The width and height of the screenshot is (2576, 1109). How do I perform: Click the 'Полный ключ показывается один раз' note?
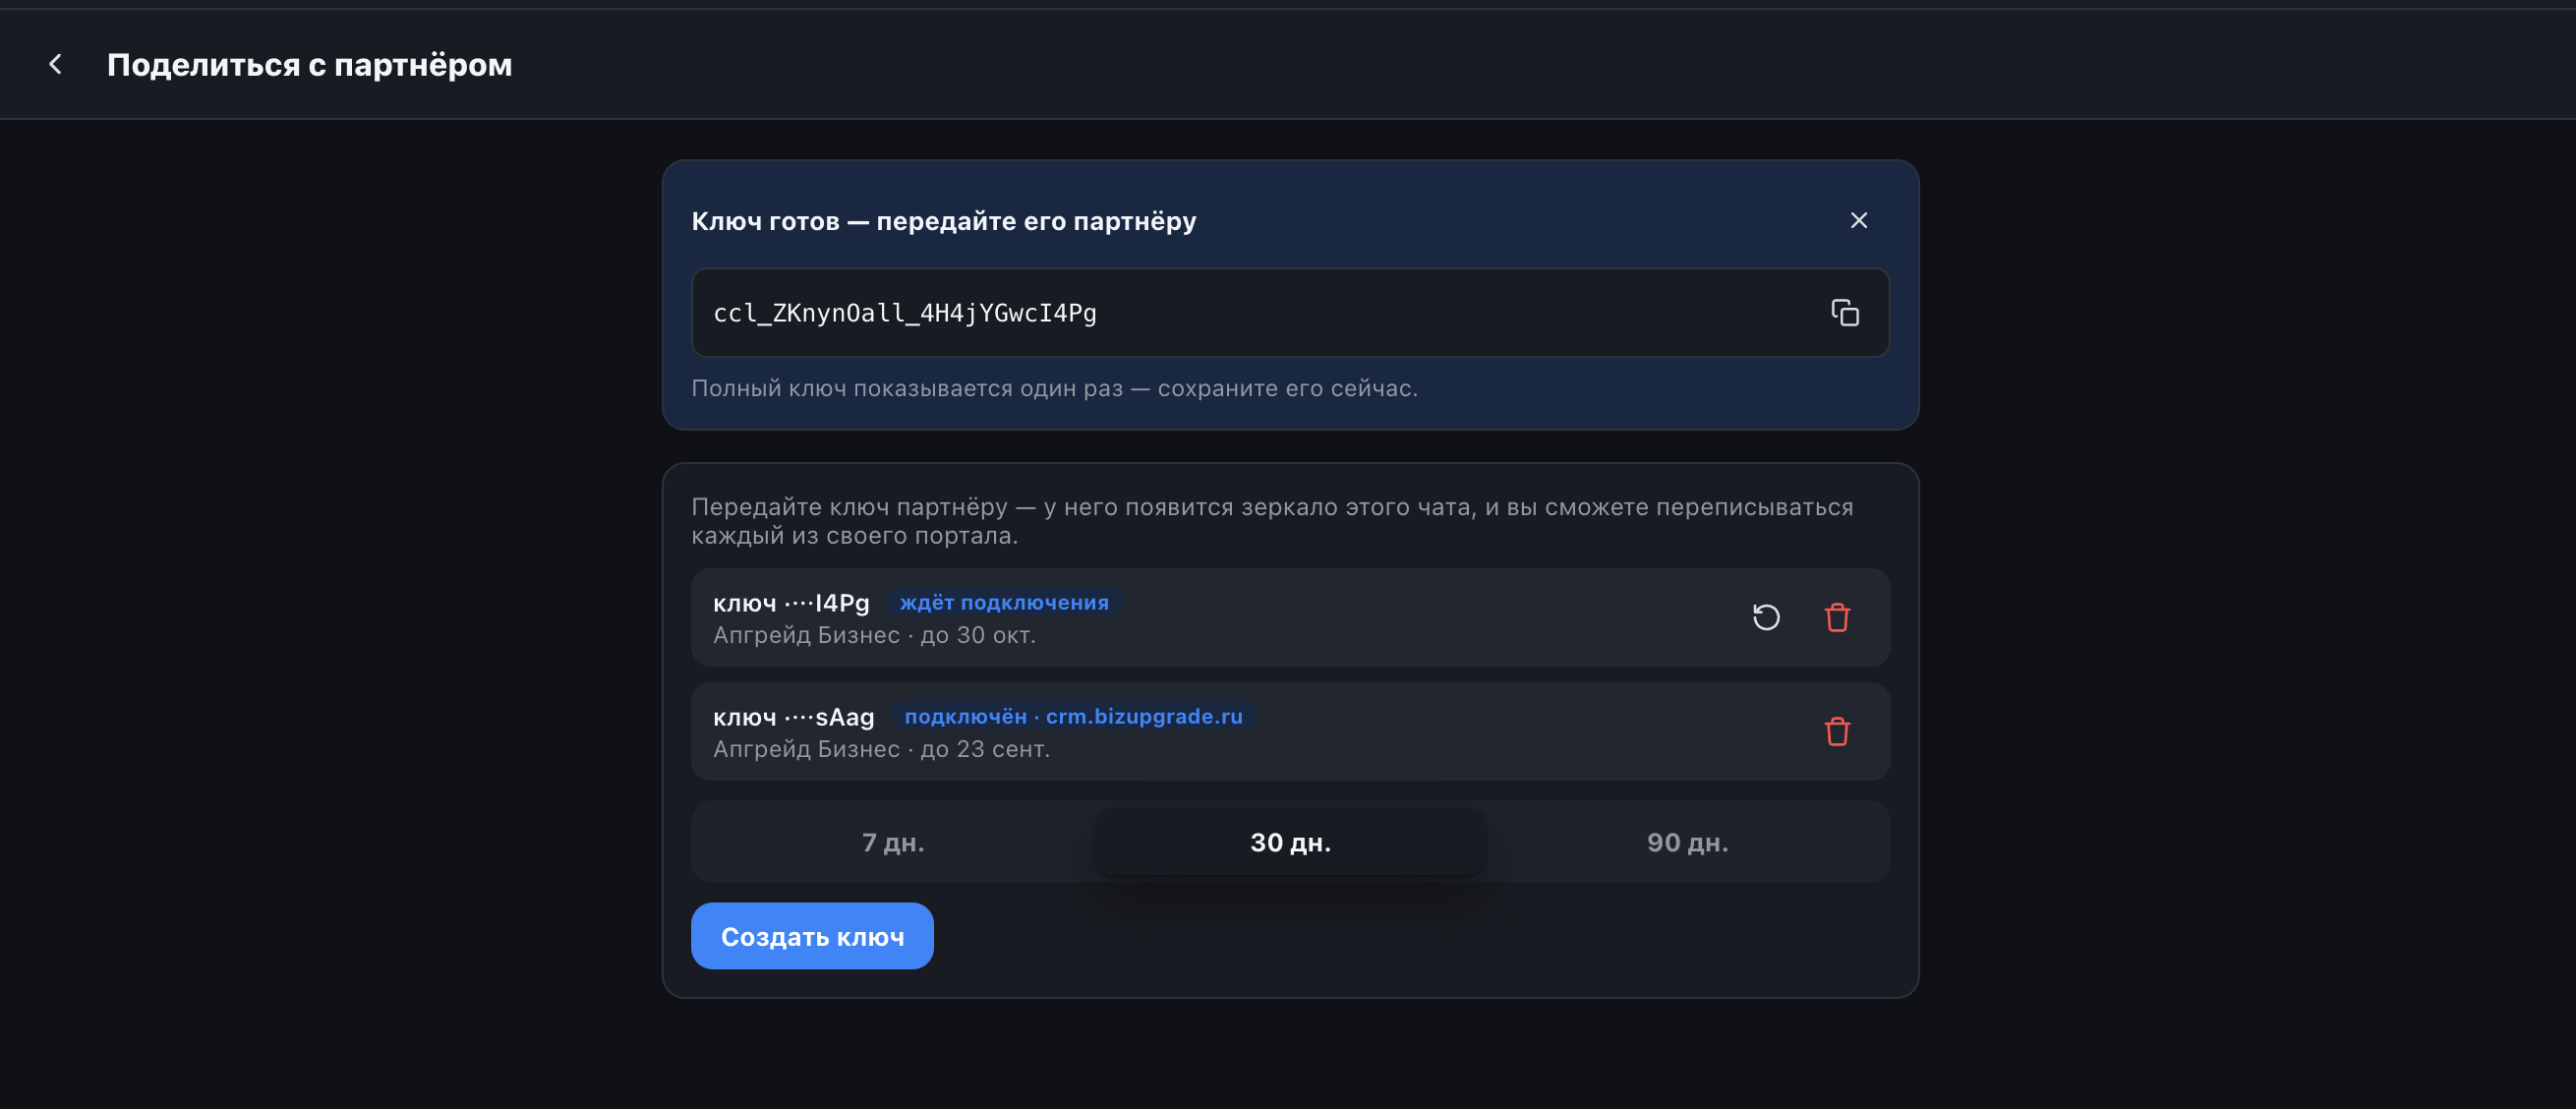click(x=1054, y=388)
